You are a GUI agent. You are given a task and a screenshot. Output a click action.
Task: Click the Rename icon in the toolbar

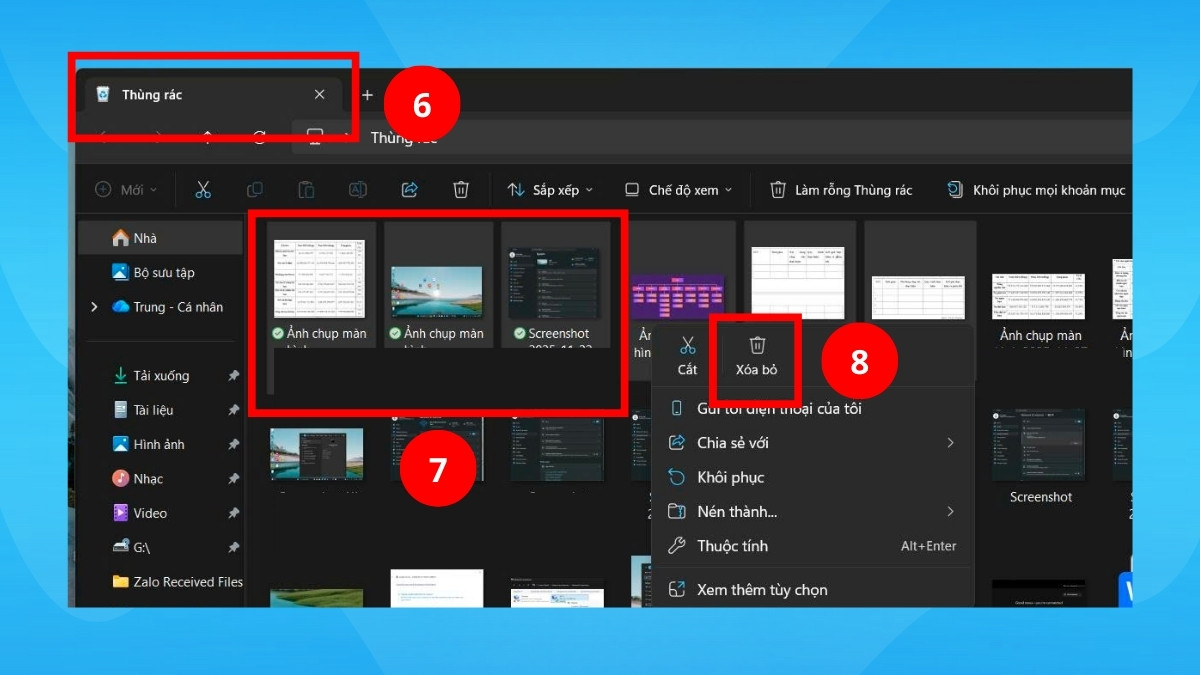click(x=358, y=190)
